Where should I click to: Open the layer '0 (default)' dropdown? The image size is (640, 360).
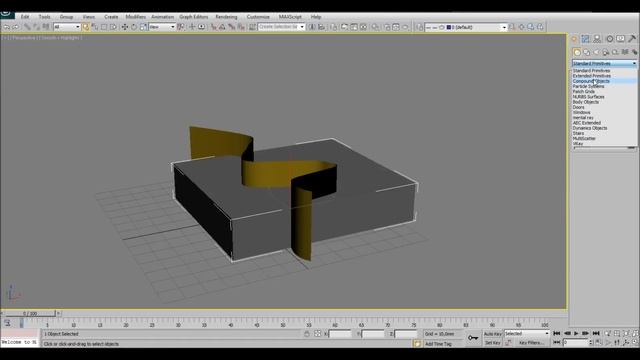tap(466, 27)
